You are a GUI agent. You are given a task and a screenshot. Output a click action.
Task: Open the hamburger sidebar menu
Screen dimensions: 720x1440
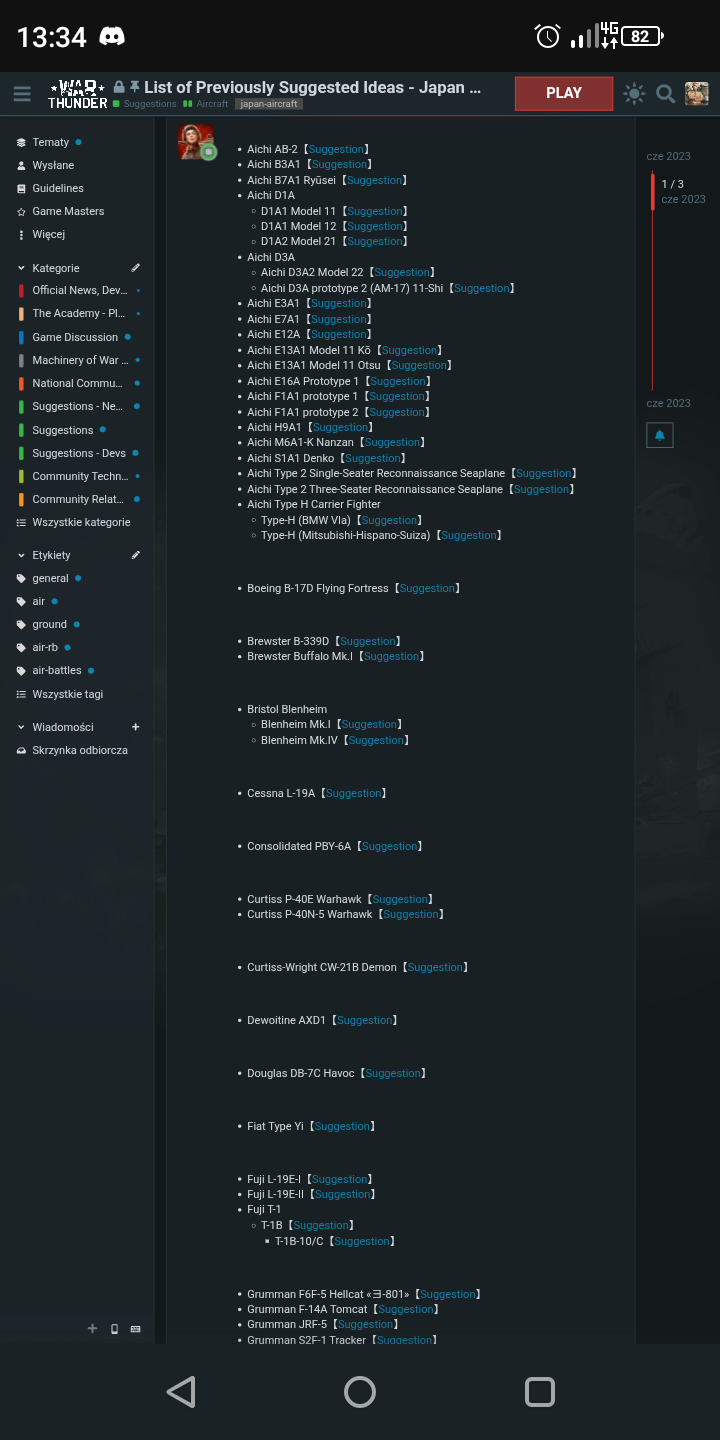click(x=22, y=94)
